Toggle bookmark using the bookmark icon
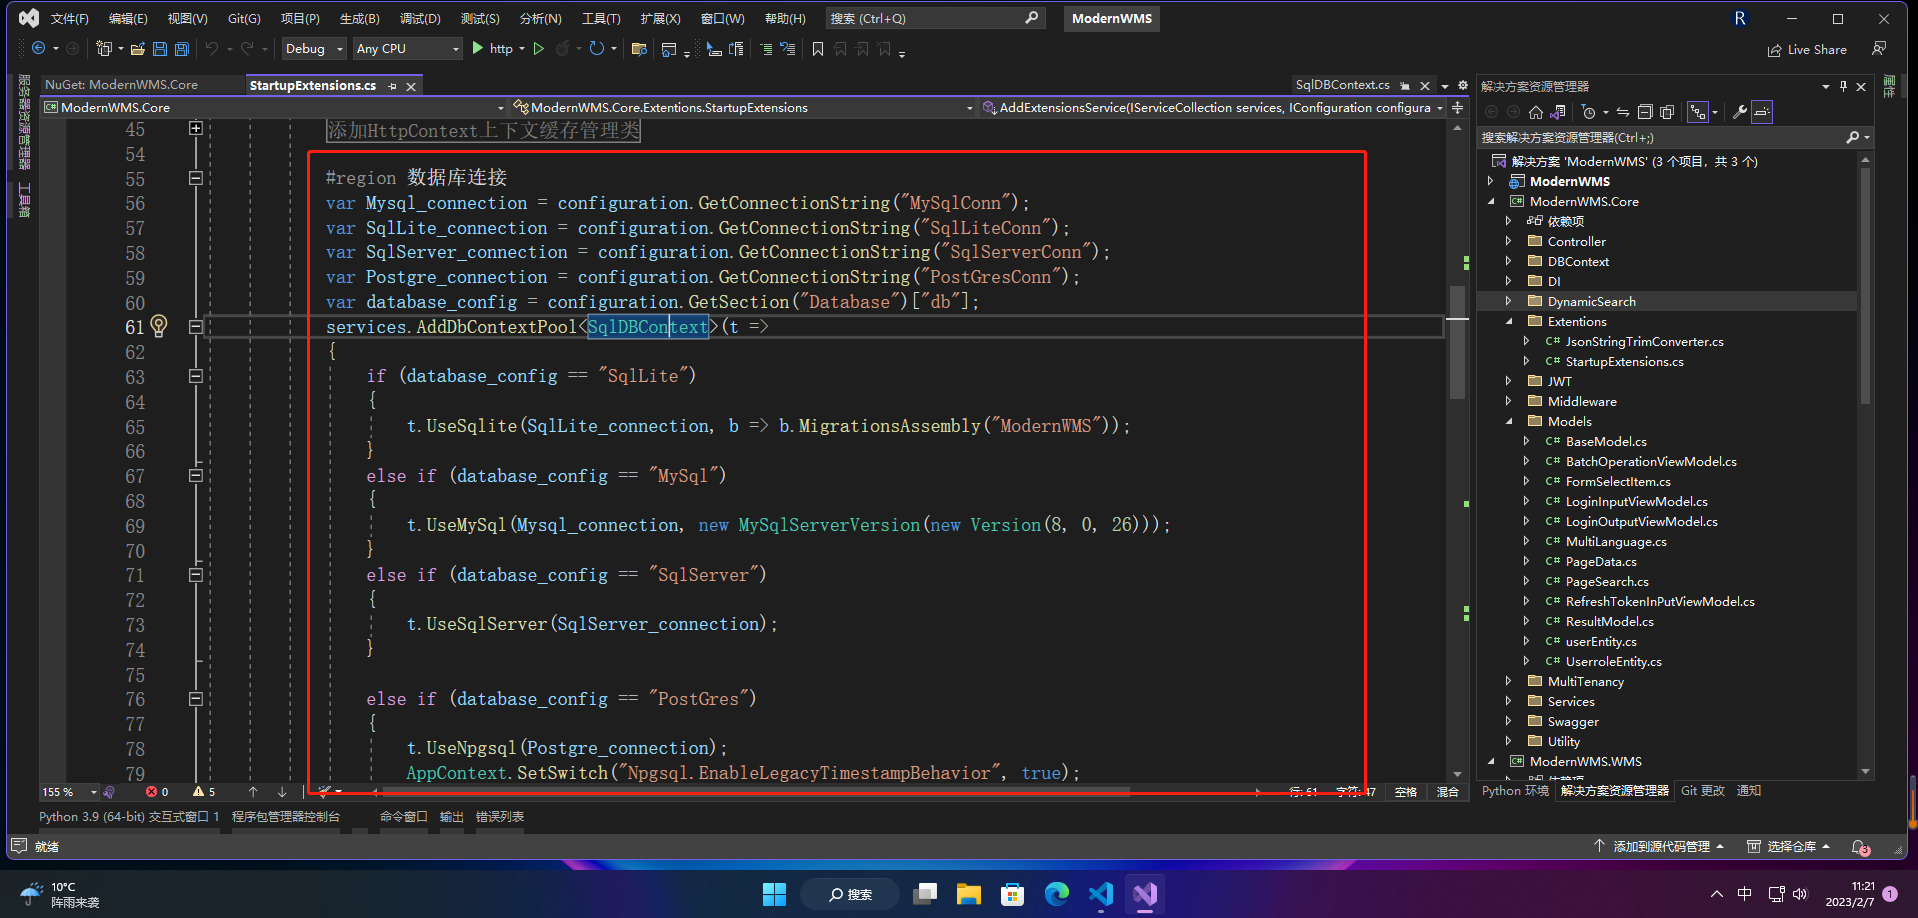 pos(818,49)
